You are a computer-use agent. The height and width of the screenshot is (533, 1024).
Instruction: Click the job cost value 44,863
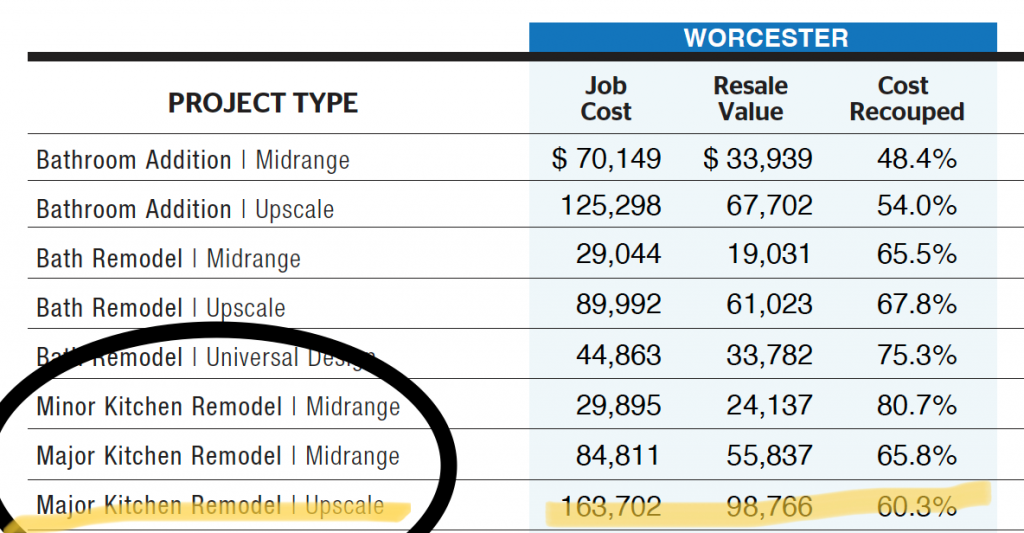coord(618,355)
